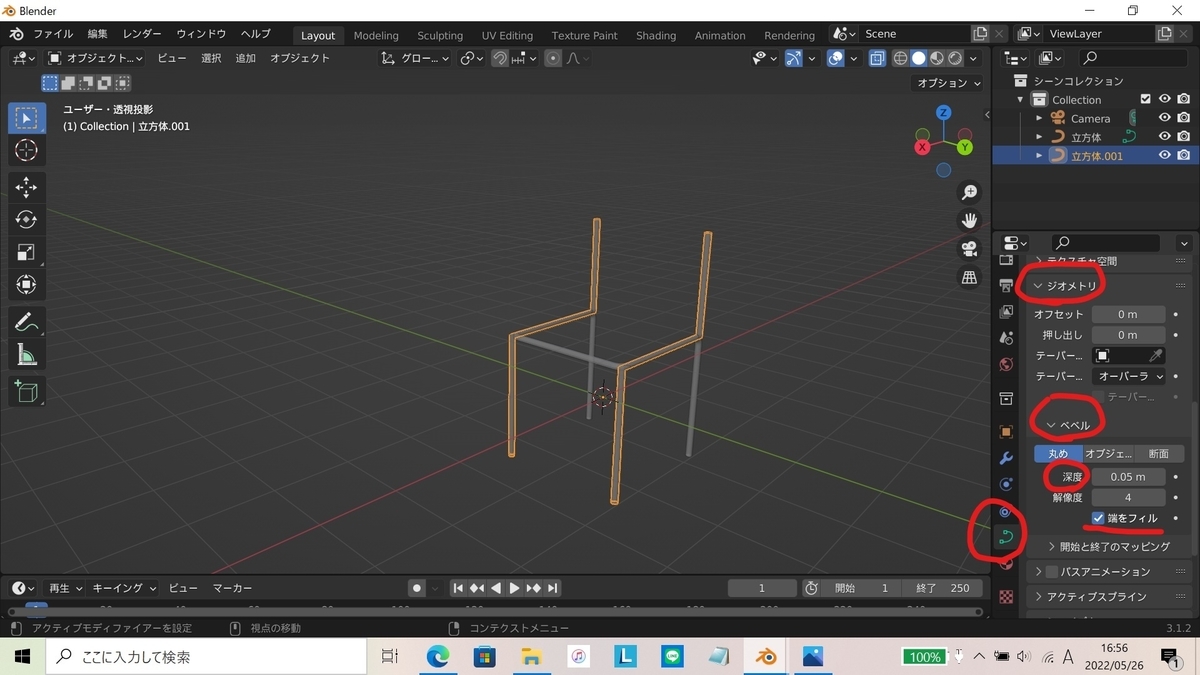Expand the アクティブスプライン panel
The image size is (1200, 675).
click(1090, 596)
